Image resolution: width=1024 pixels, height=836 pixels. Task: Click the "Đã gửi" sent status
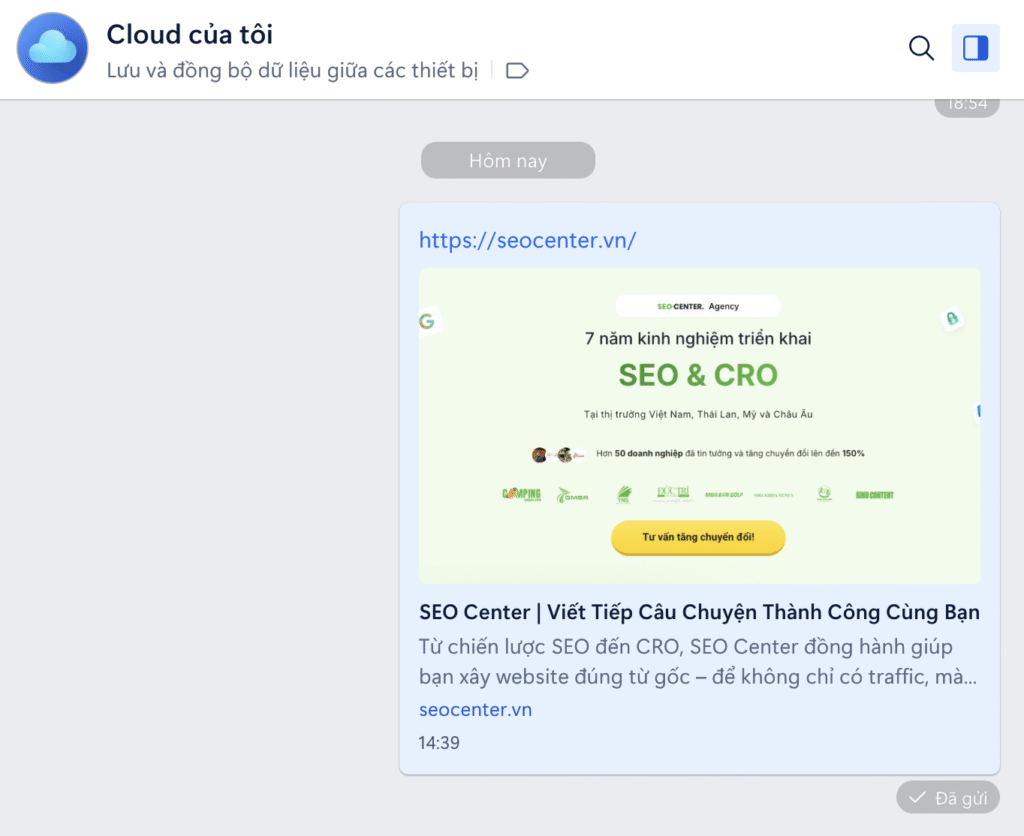(x=948, y=798)
